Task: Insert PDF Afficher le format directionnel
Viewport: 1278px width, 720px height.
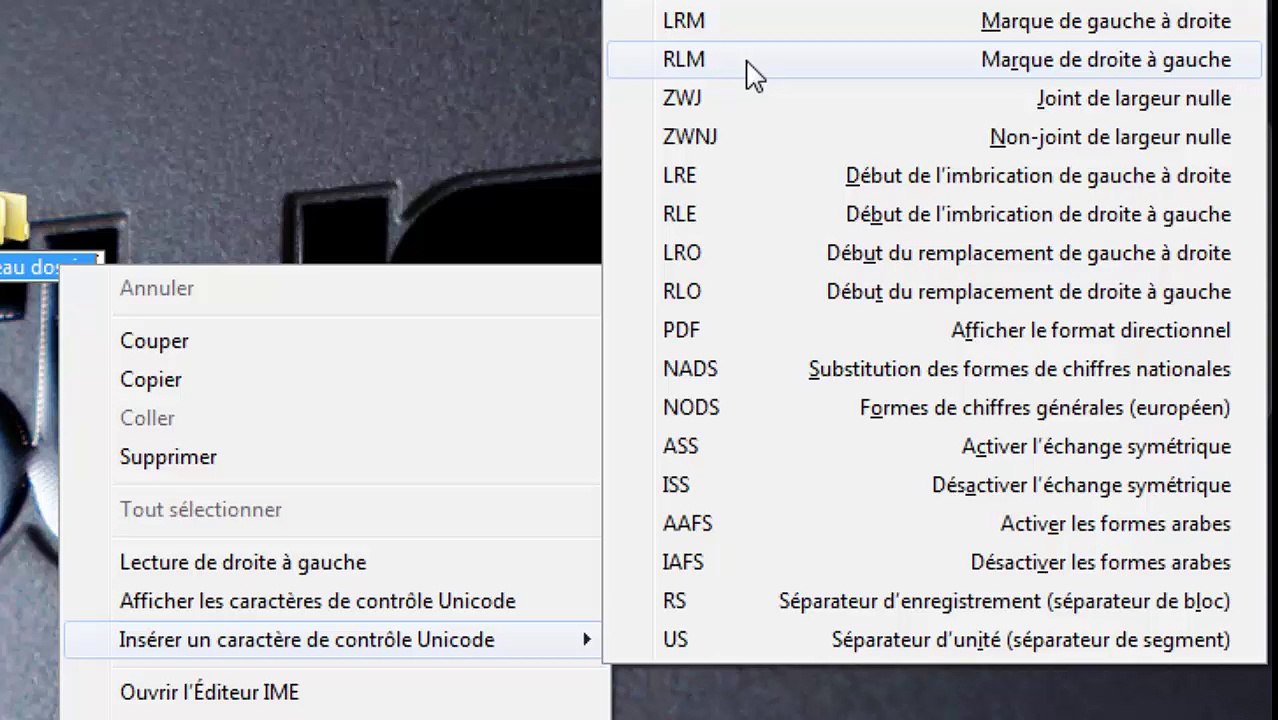Action: tap(934, 331)
